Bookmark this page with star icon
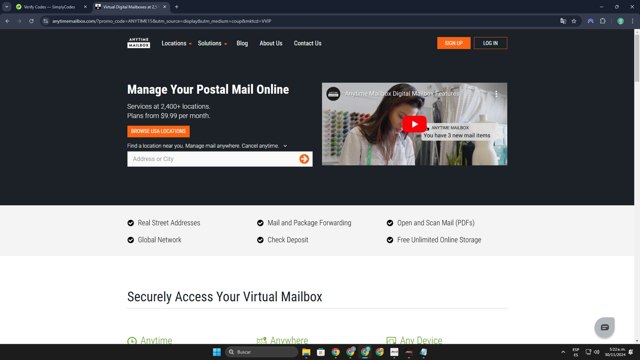The image size is (640, 360). 574,21
